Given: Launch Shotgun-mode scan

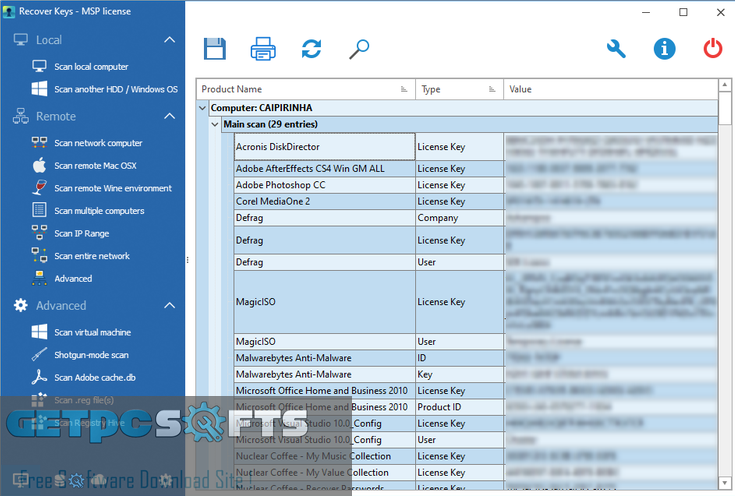Looking at the screenshot, I should click(x=91, y=355).
